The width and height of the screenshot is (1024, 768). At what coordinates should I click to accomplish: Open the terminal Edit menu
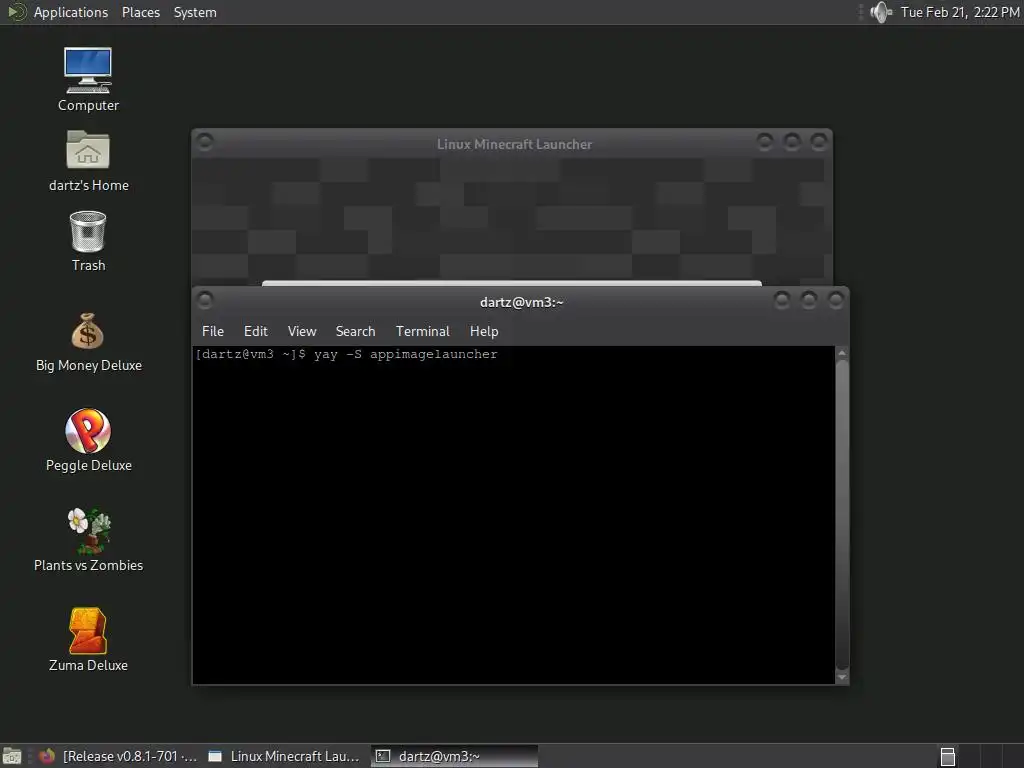(255, 331)
